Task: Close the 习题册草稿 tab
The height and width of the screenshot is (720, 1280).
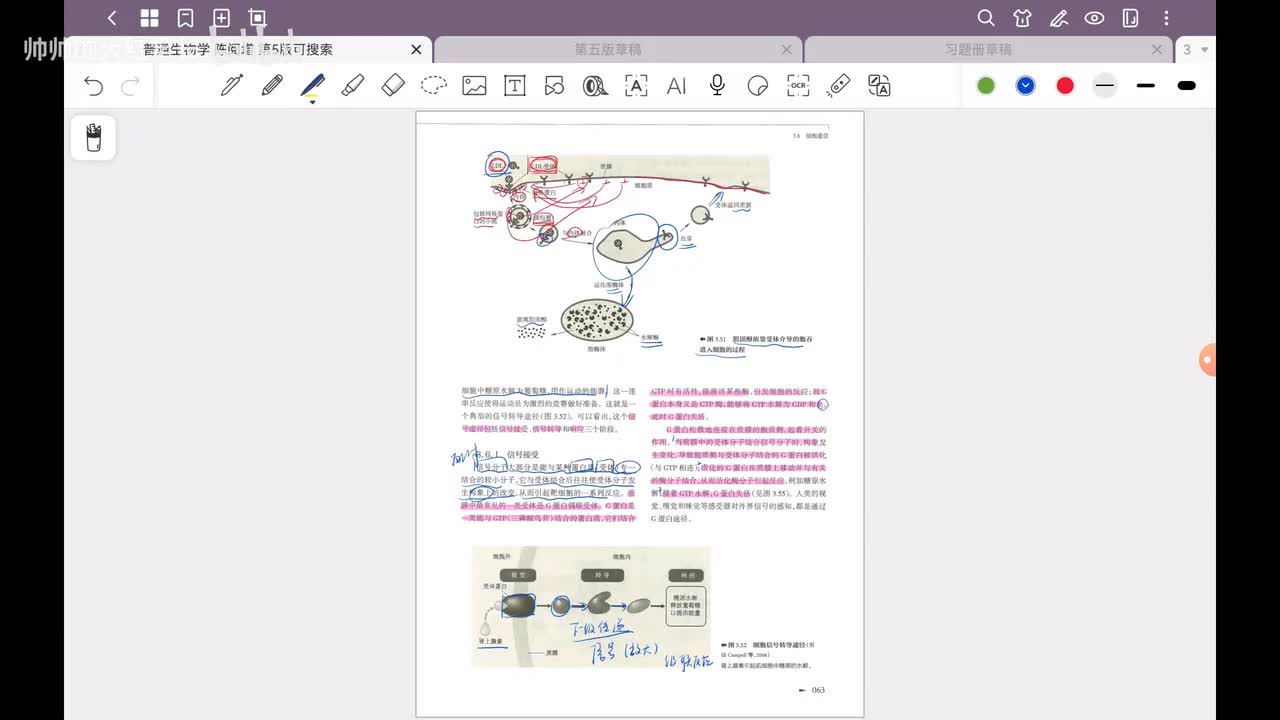Action: (x=1157, y=50)
